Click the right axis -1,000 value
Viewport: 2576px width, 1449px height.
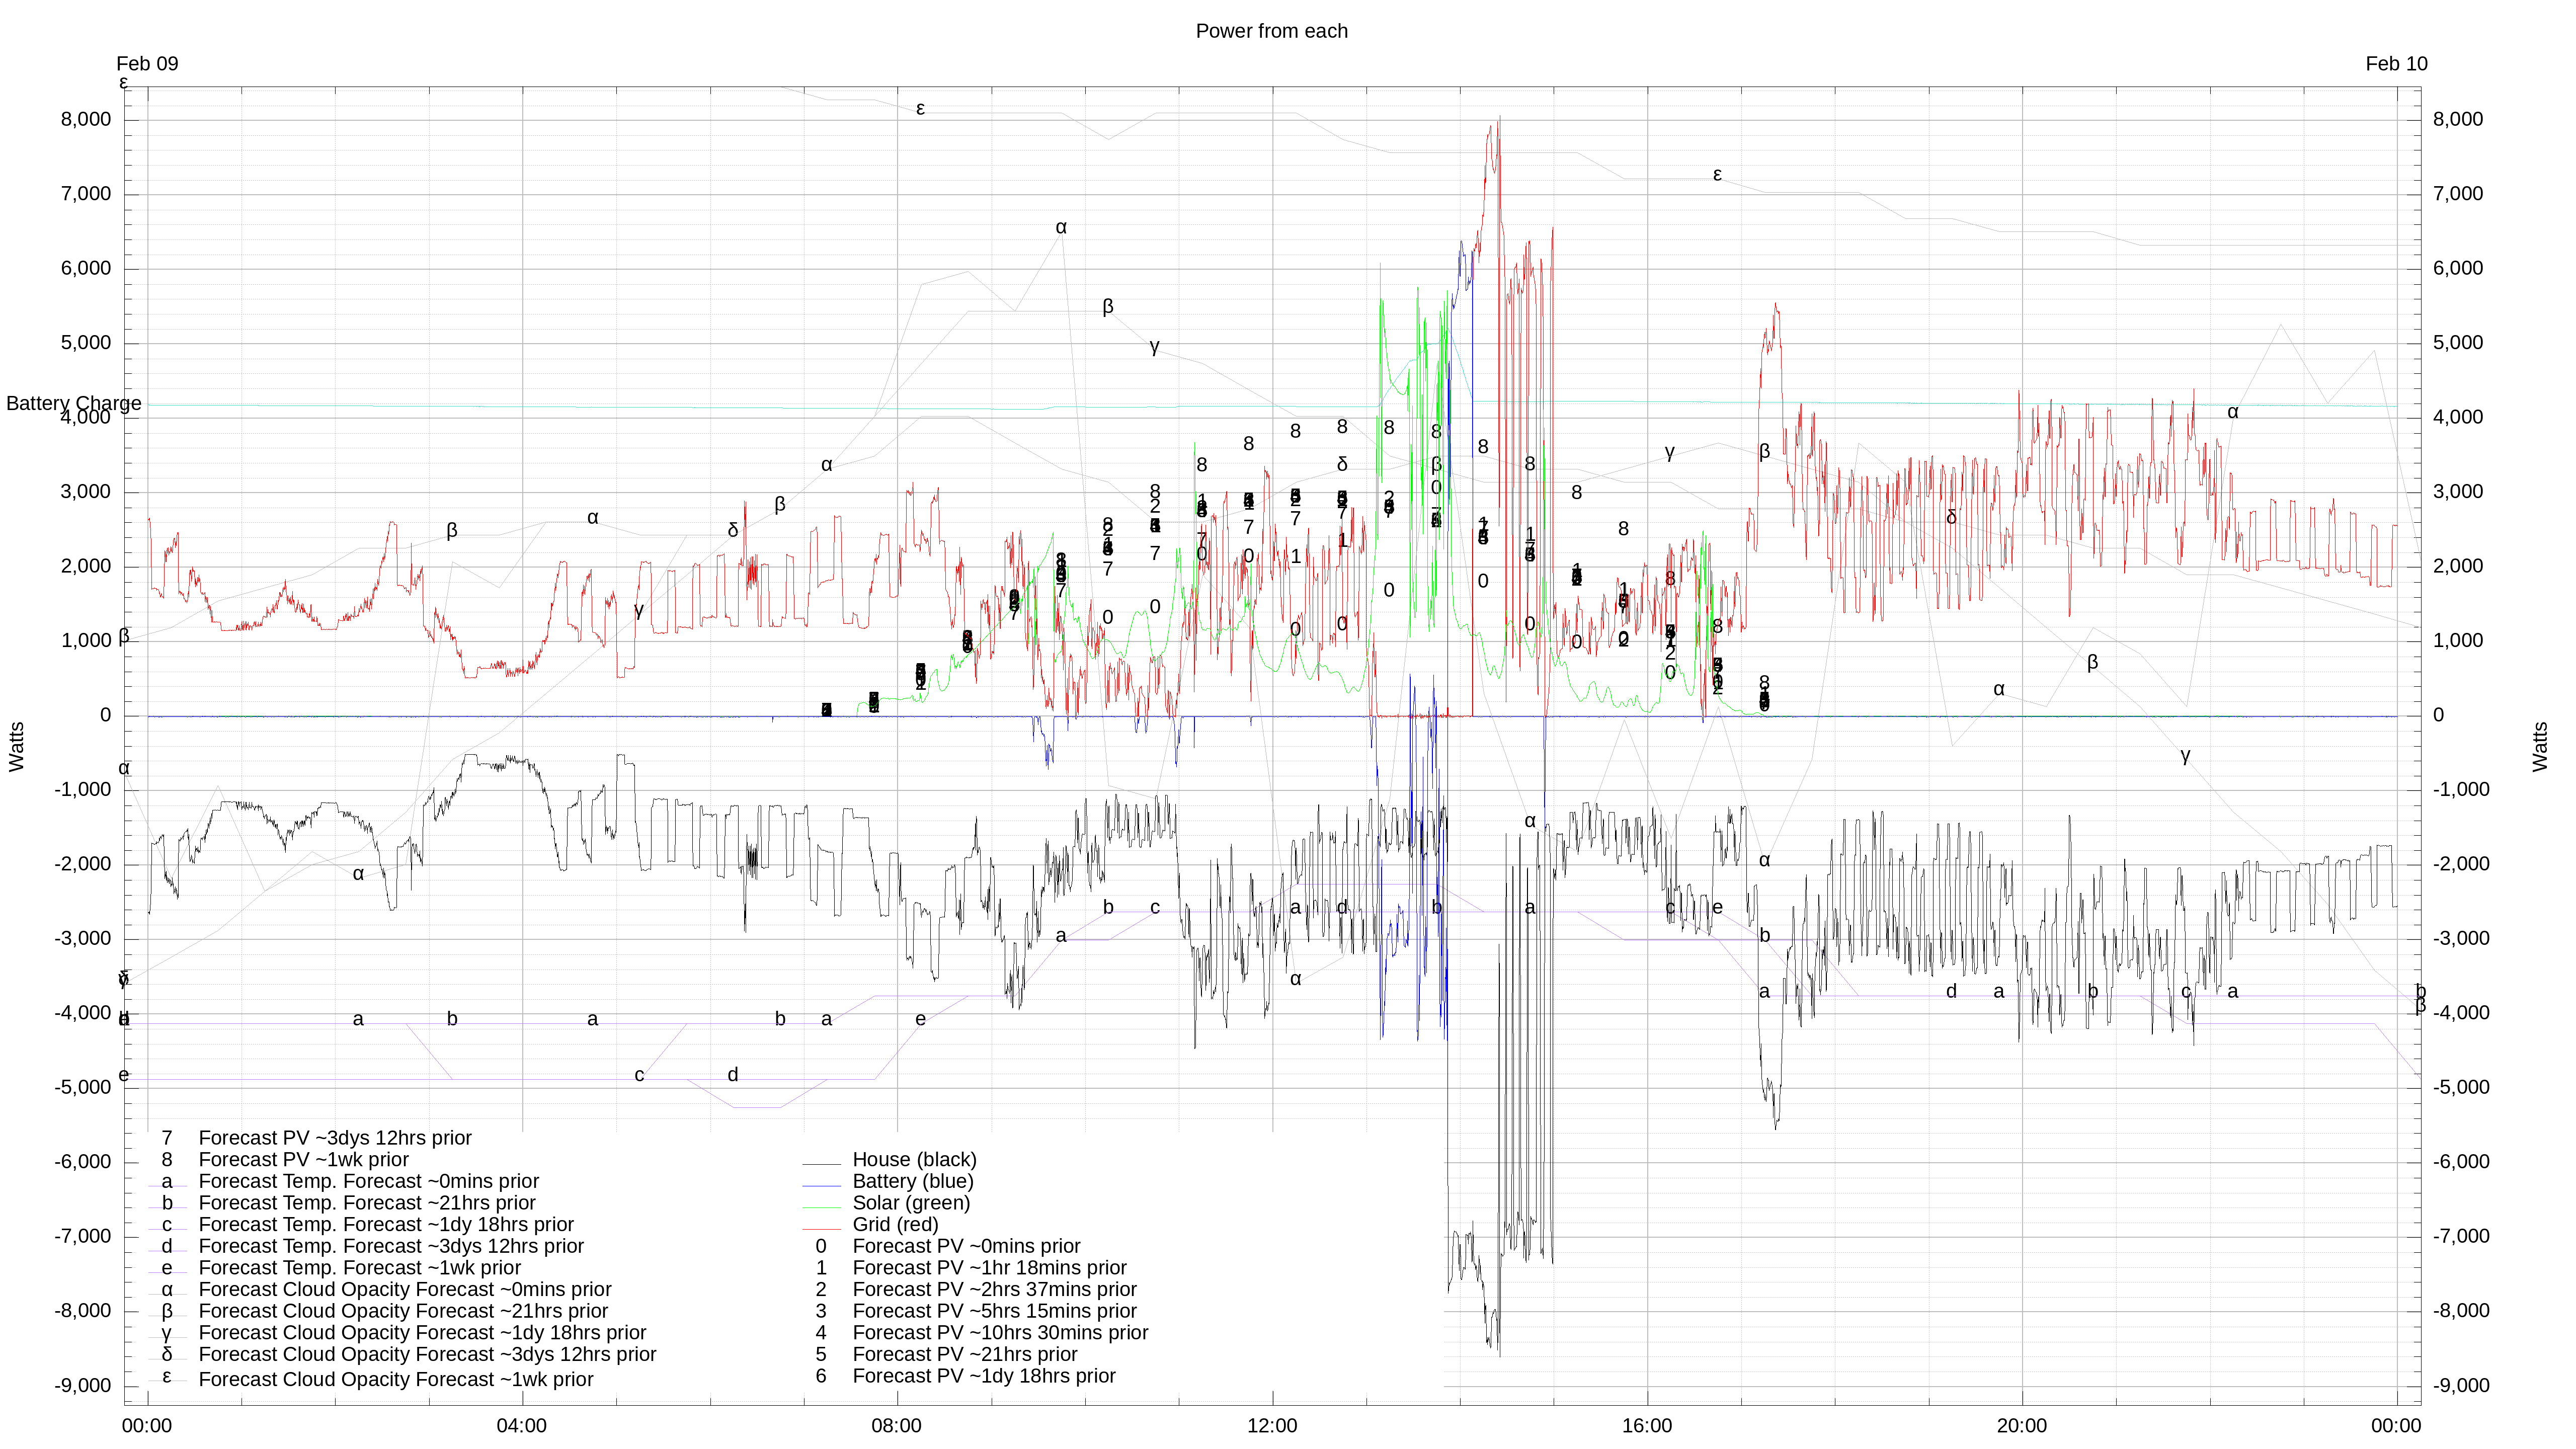[2461, 790]
